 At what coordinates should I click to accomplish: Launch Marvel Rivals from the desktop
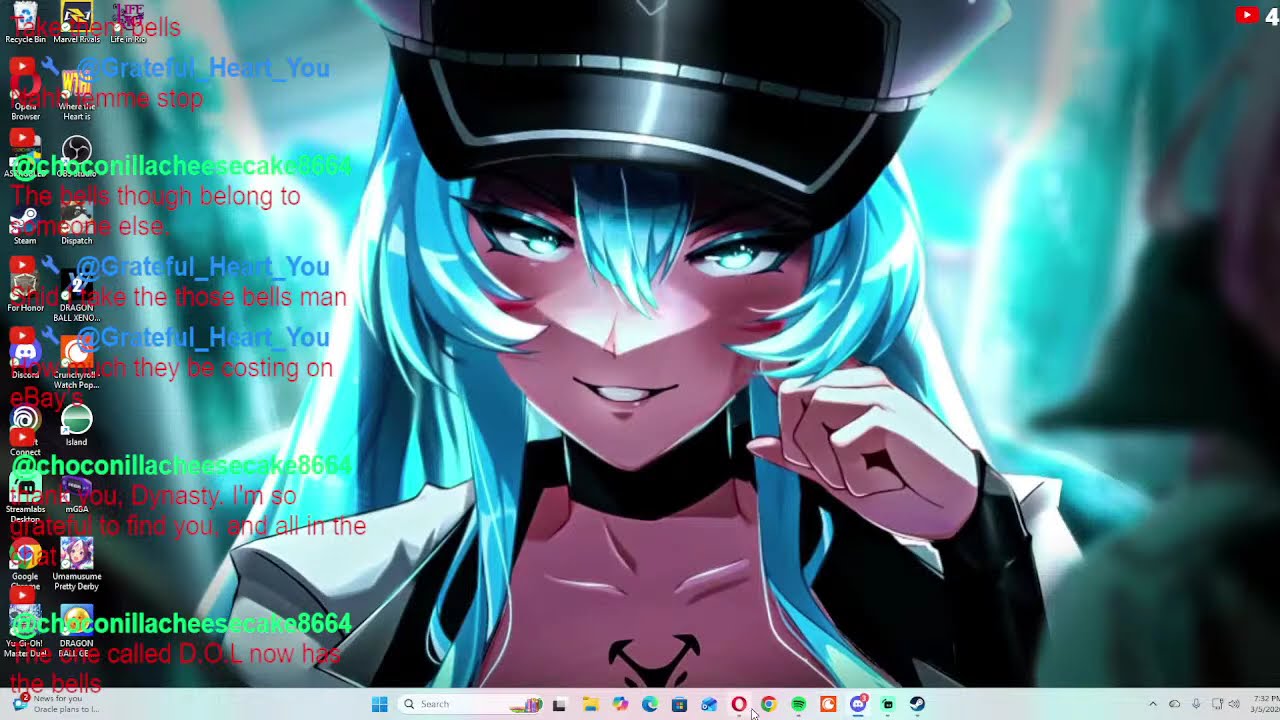pos(77,22)
